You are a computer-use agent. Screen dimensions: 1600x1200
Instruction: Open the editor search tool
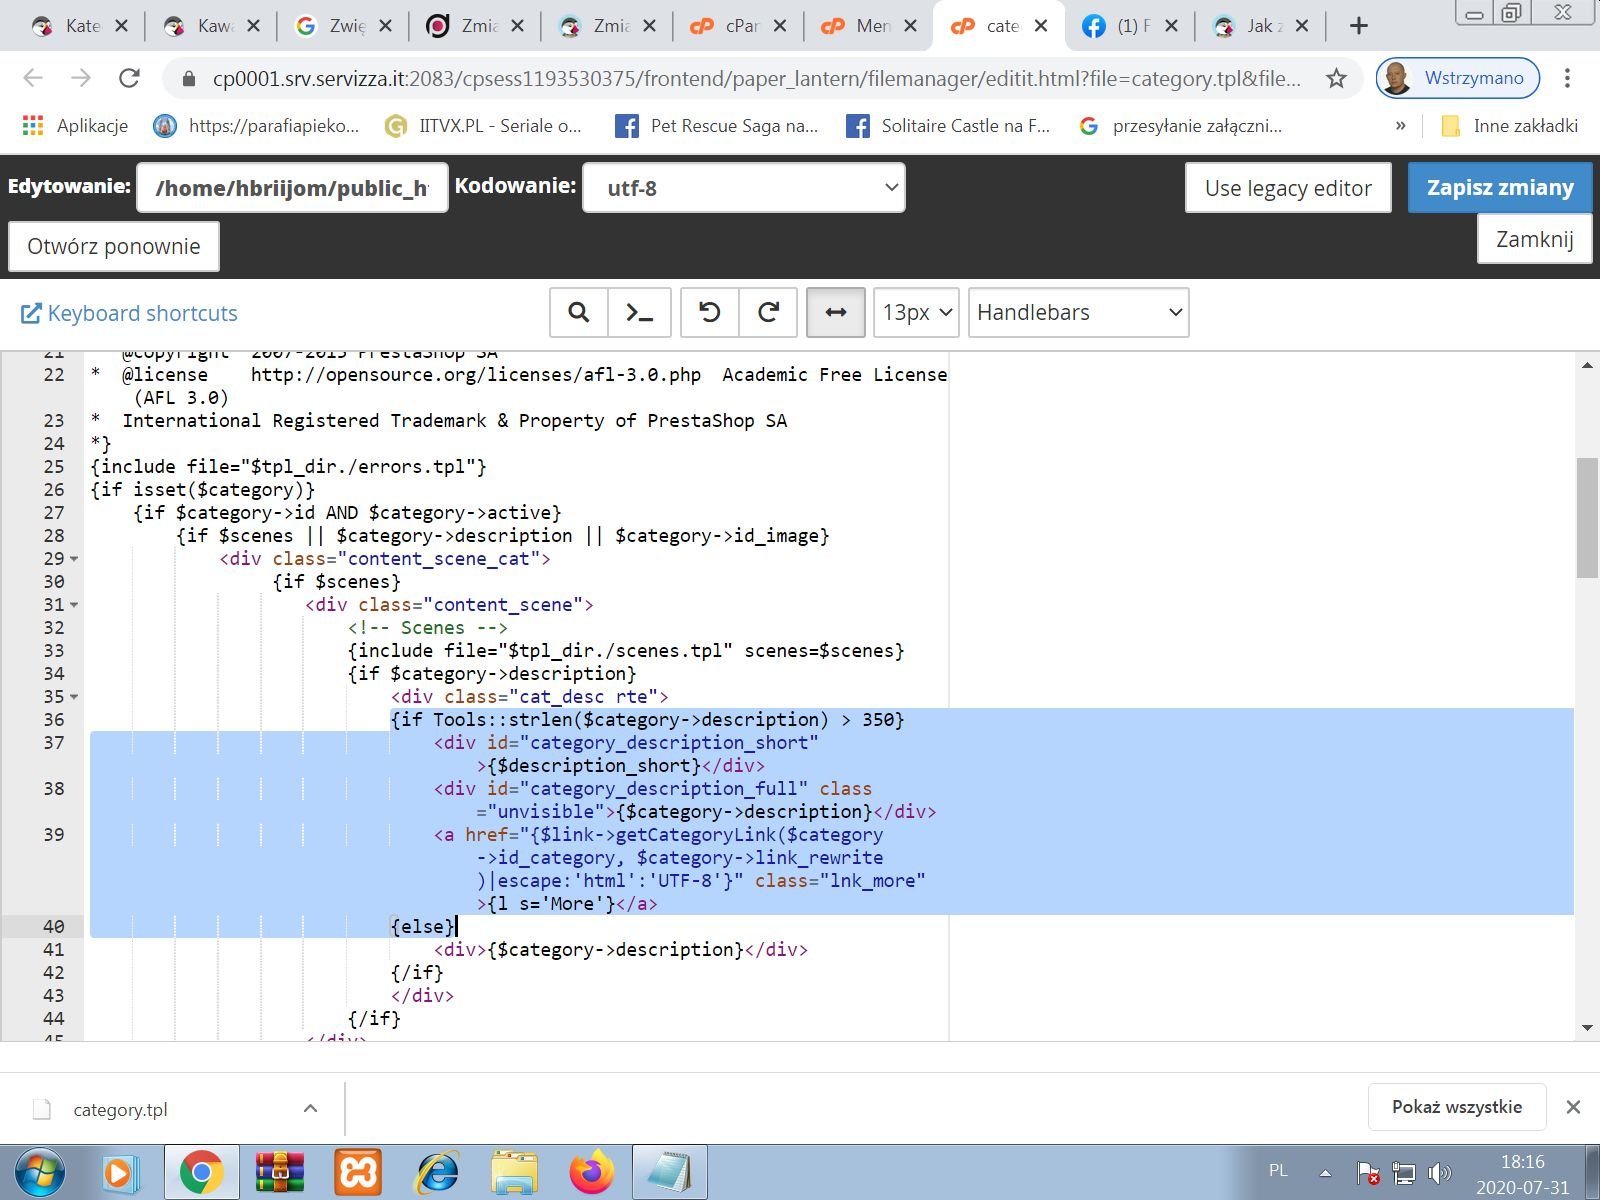[x=578, y=313]
